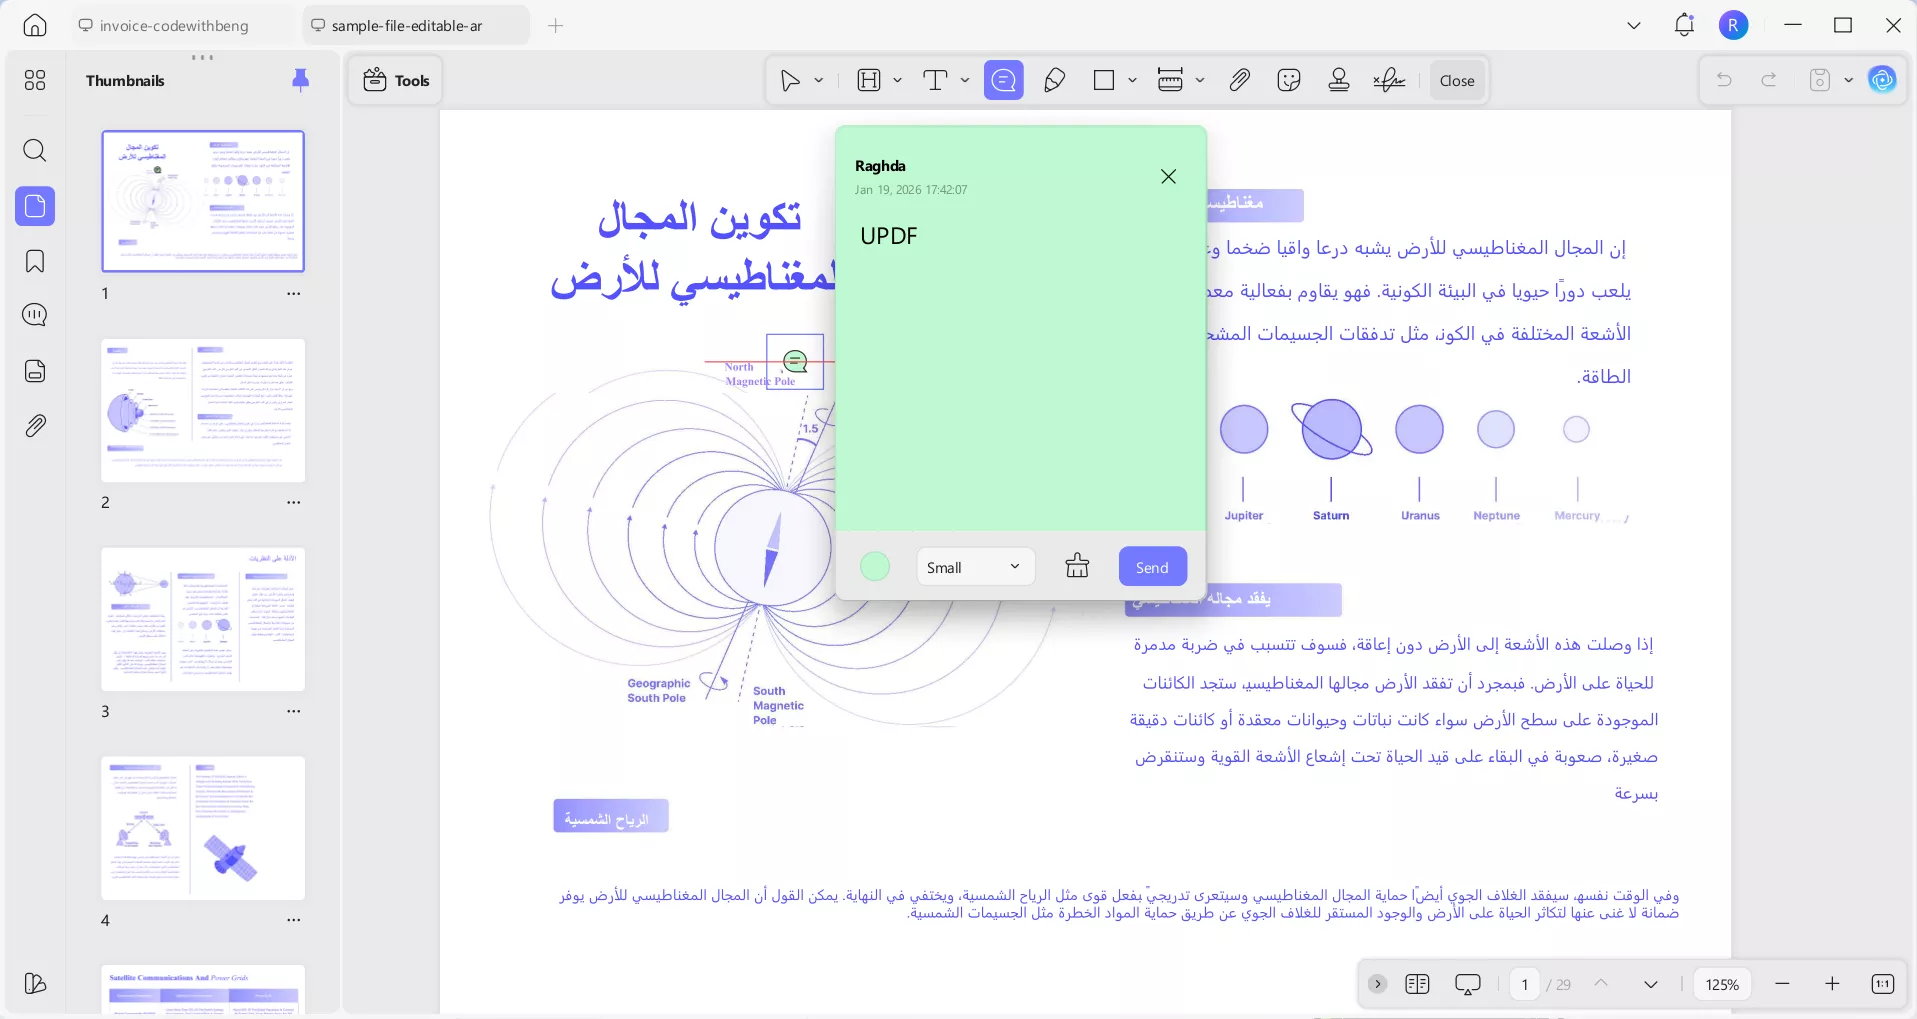Image resolution: width=1917 pixels, height=1019 pixels.
Task: Close the Raghda note popup
Action: point(1168,177)
